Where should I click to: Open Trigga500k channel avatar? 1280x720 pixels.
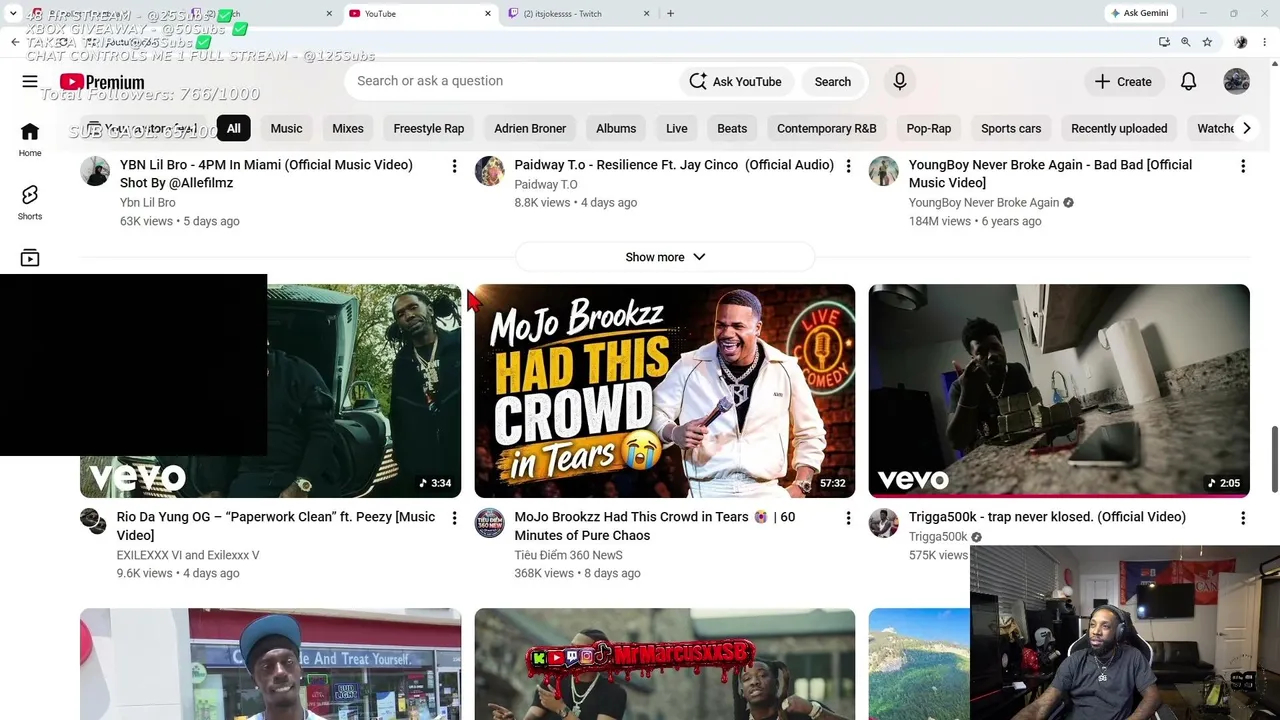tap(883, 523)
